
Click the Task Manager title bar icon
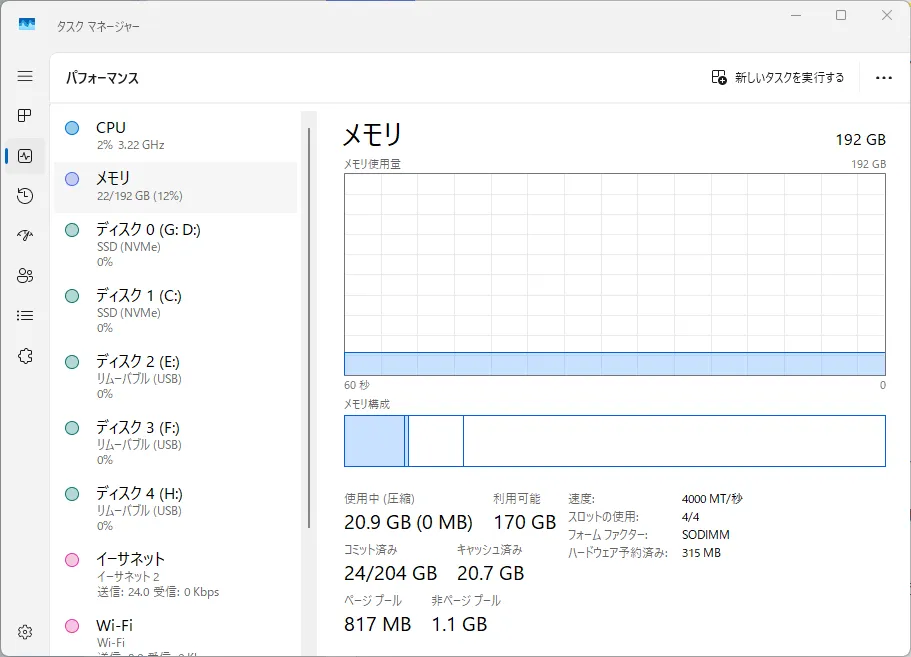pyautogui.click(x=25, y=25)
